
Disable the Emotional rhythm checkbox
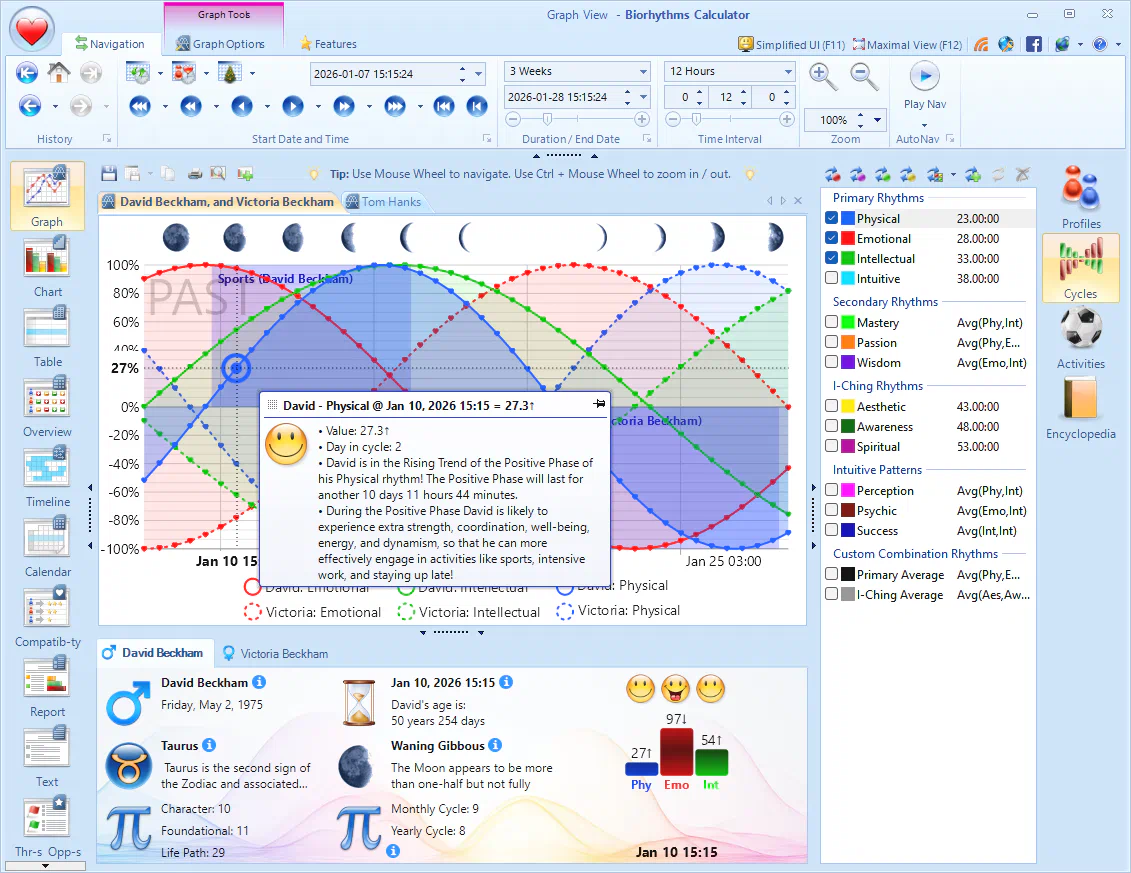[832, 238]
